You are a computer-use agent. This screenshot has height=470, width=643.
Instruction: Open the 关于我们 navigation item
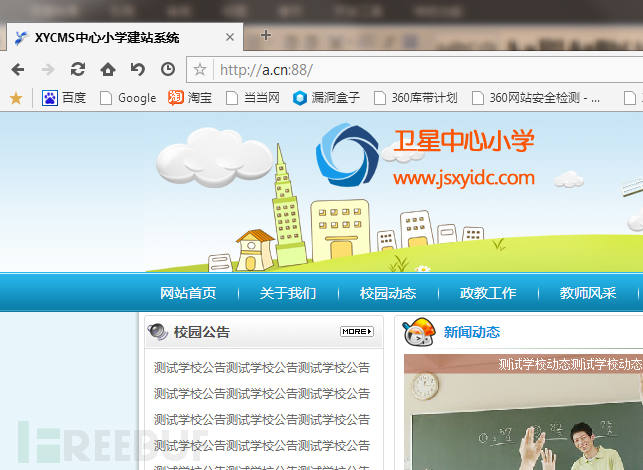(x=288, y=293)
